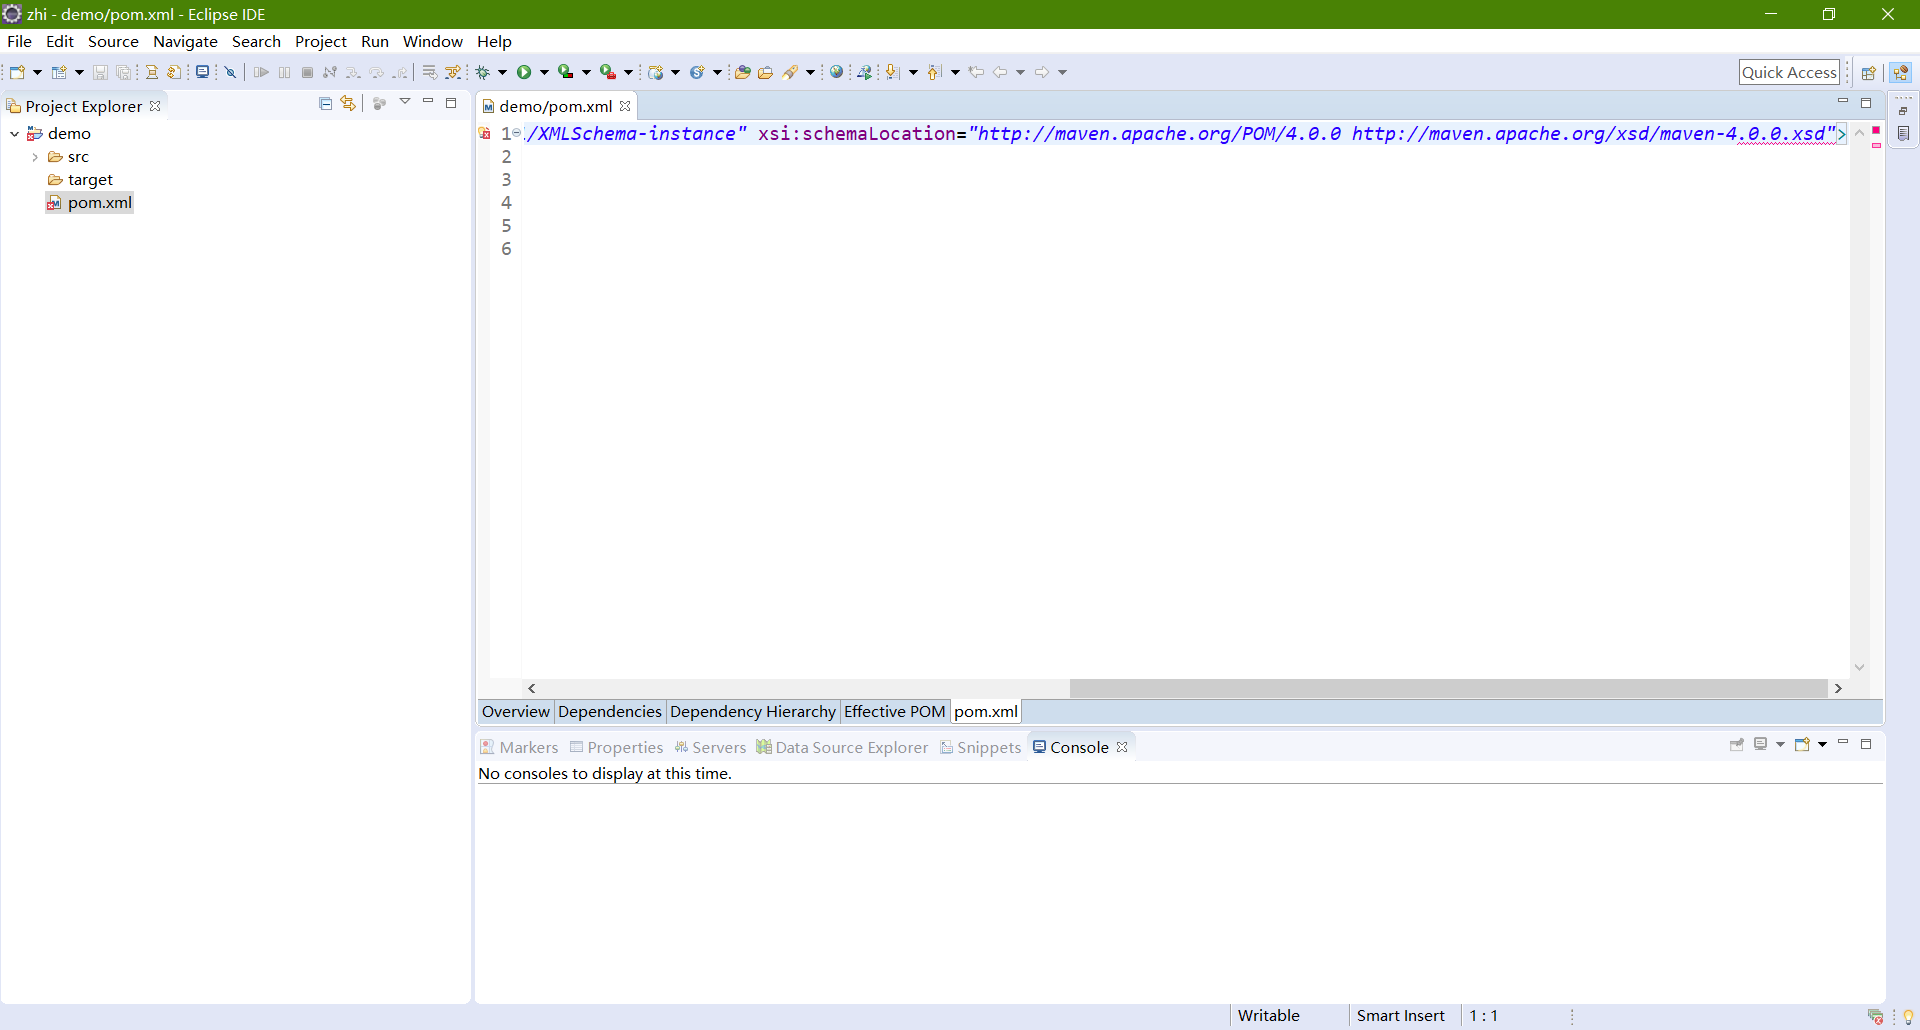The height and width of the screenshot is (1030, 1920).
Task: Open the External Tools dropdown arrow
Action: pyautogui.click(x=628, y=72)
